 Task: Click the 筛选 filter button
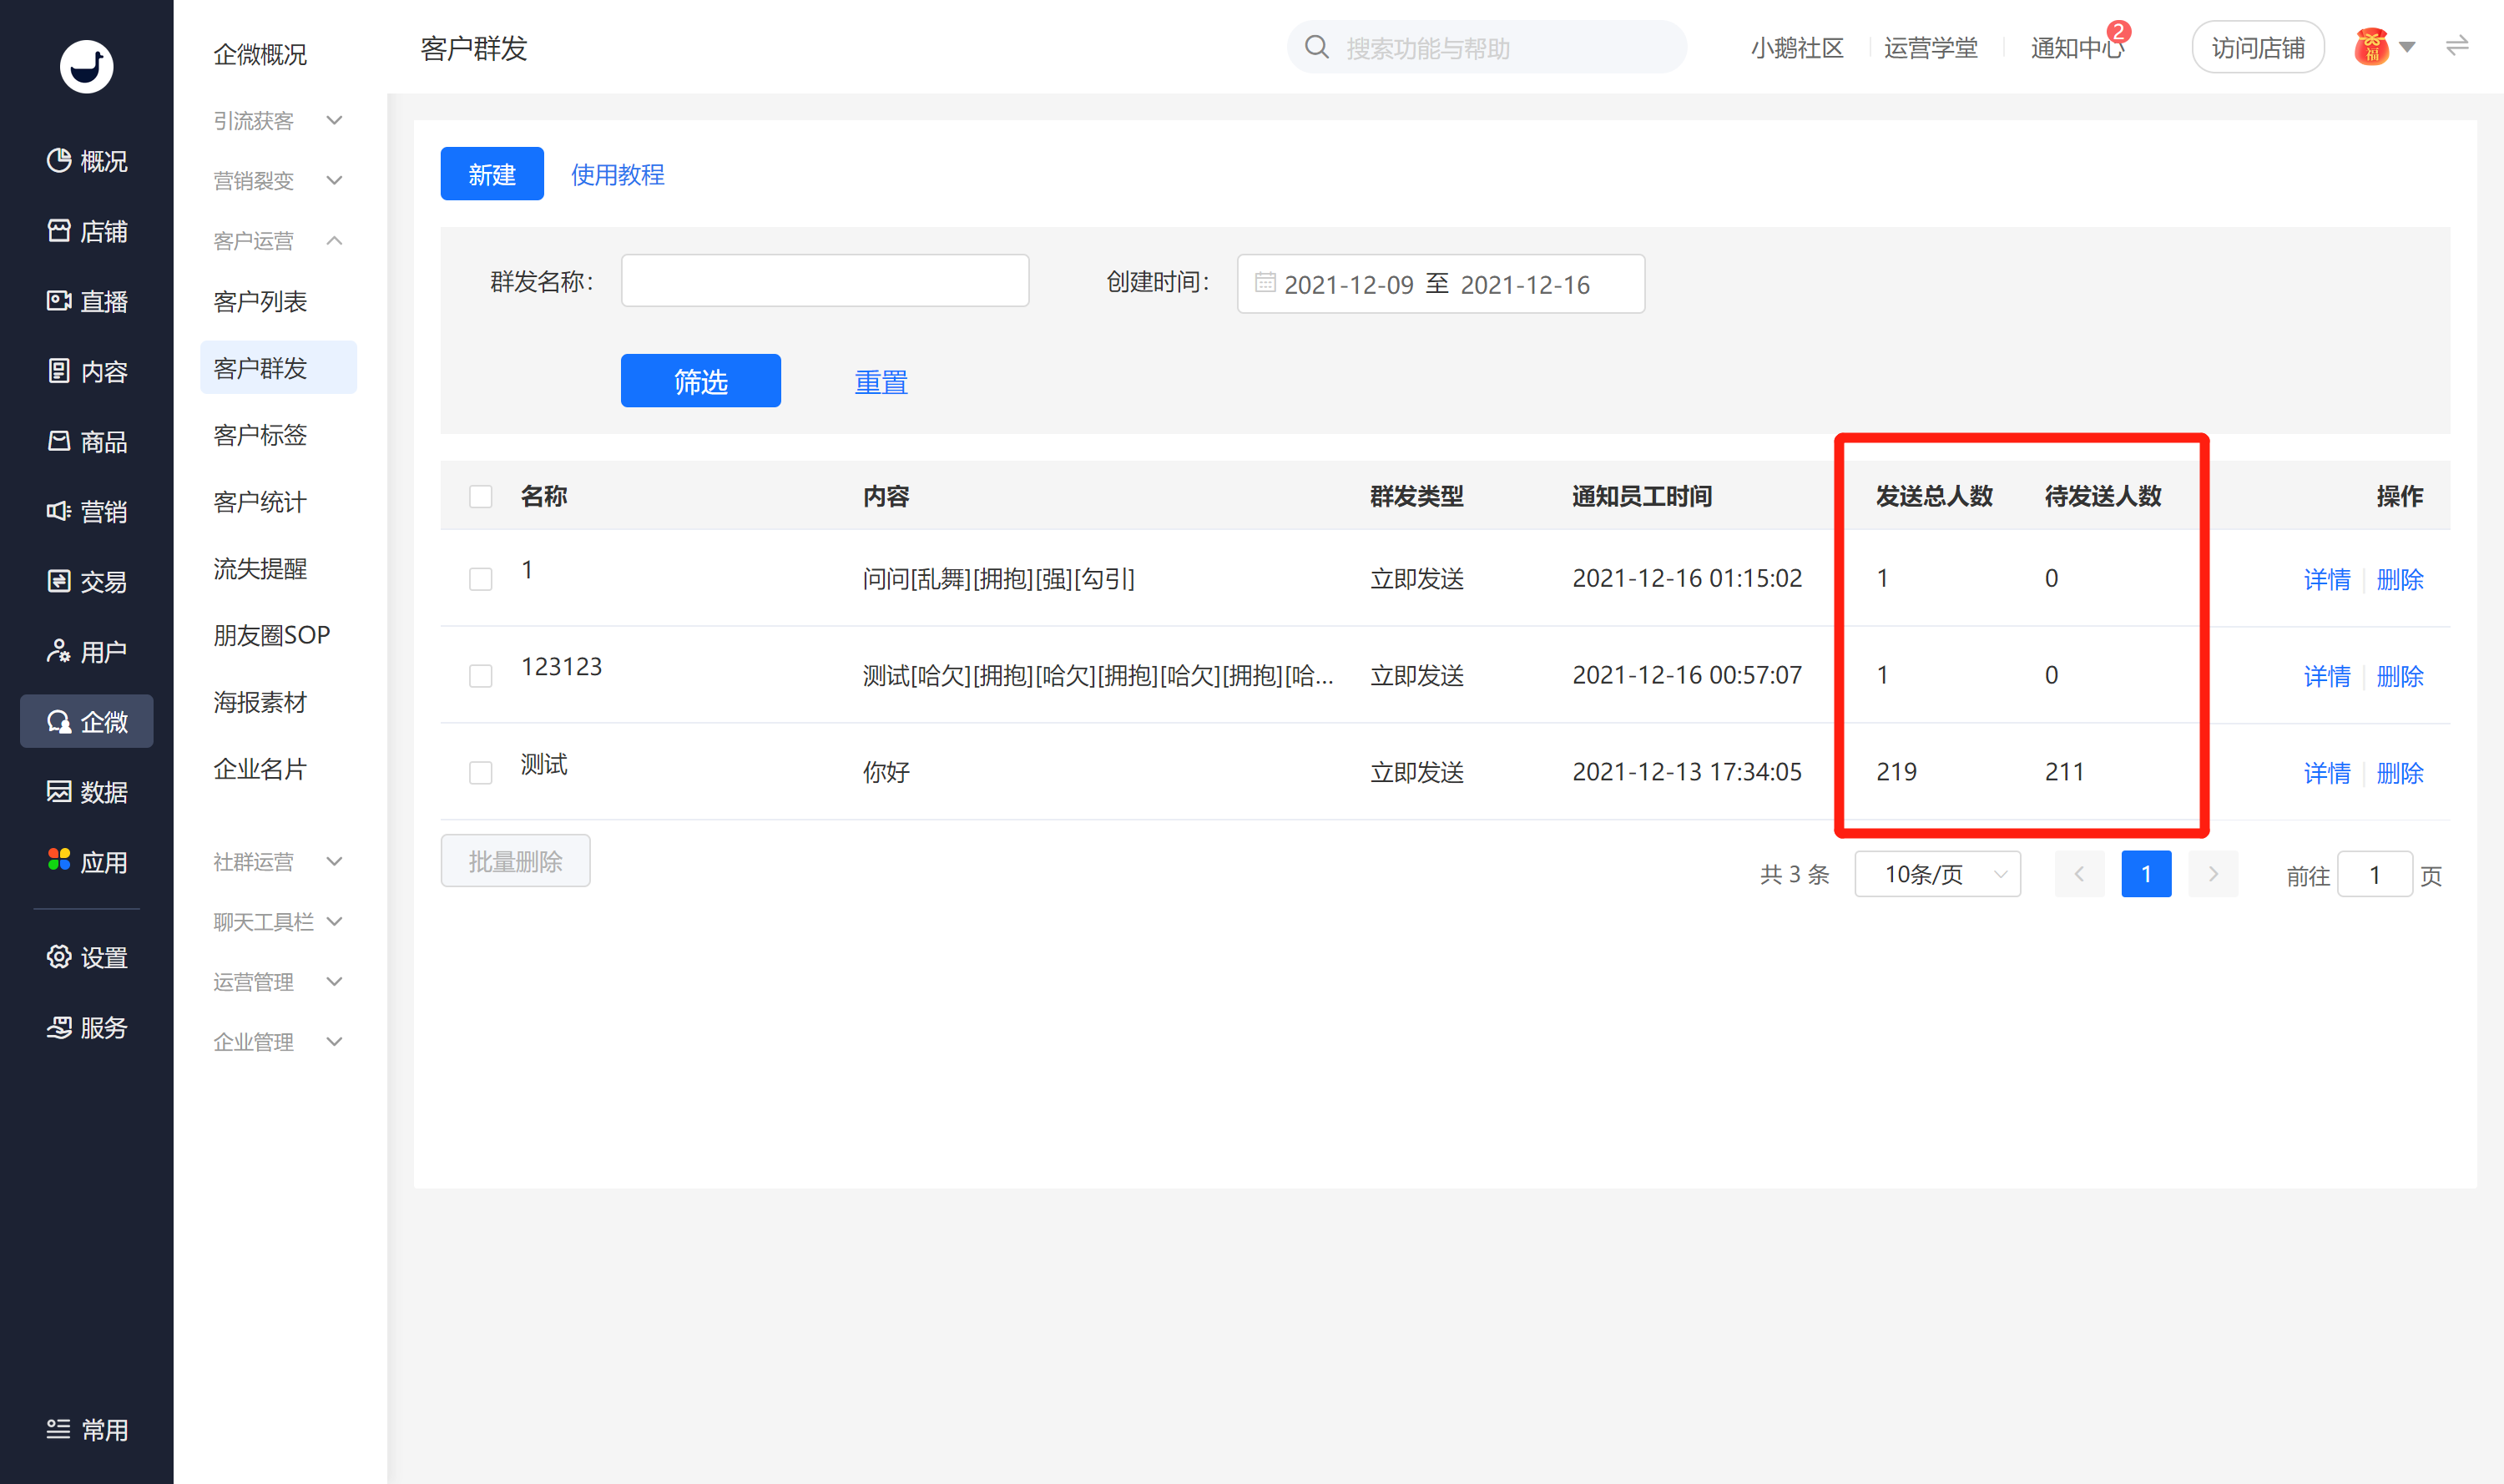tap(701, 381)
